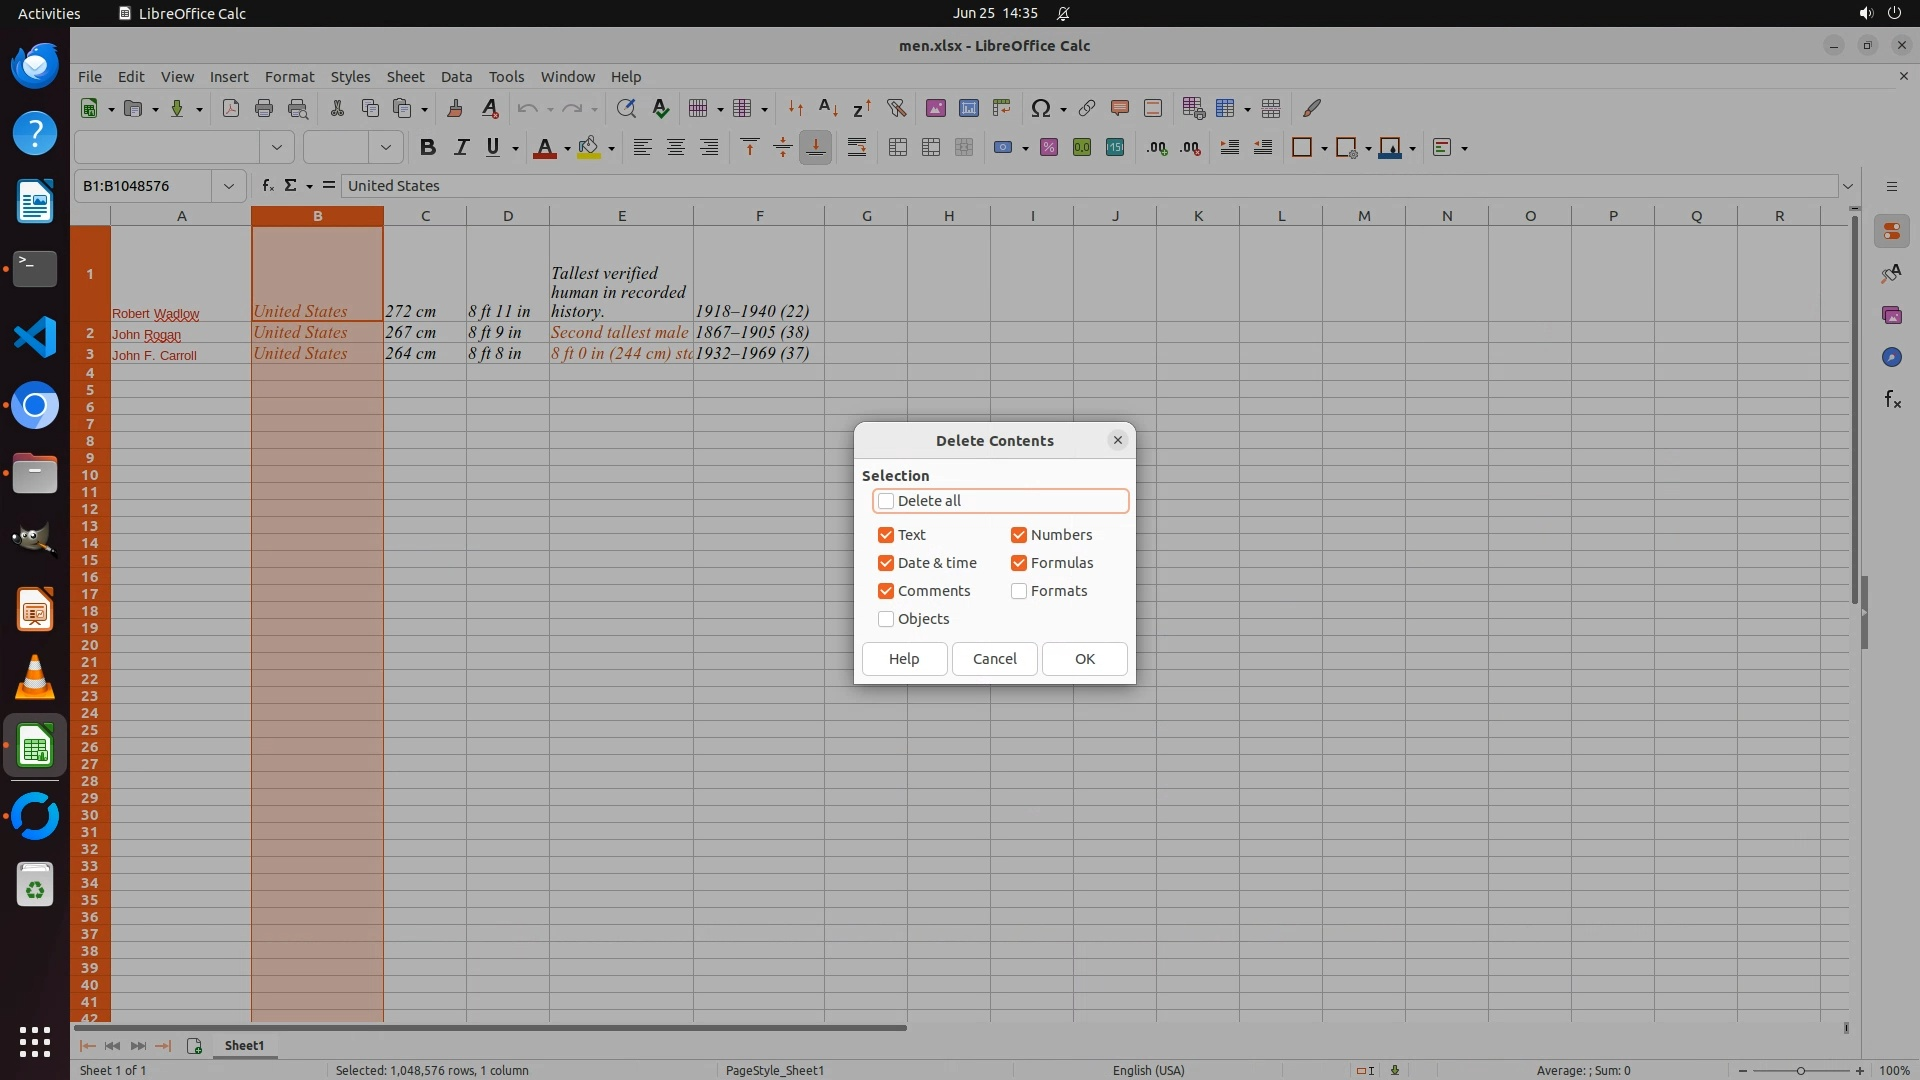Click the Print toolbar icon
The height and width of the screenshot is (1080, 1920).
click(264, 108)
